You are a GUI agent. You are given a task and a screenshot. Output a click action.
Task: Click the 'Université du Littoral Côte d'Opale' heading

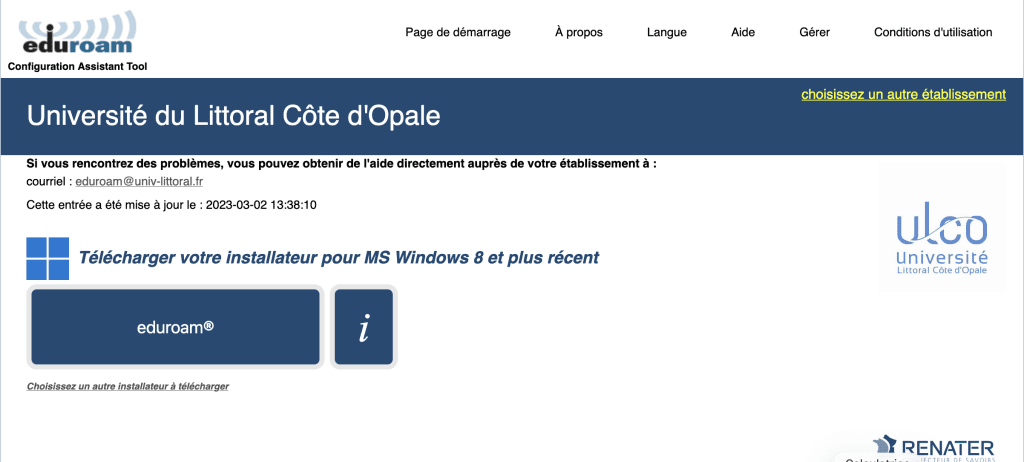233,115
